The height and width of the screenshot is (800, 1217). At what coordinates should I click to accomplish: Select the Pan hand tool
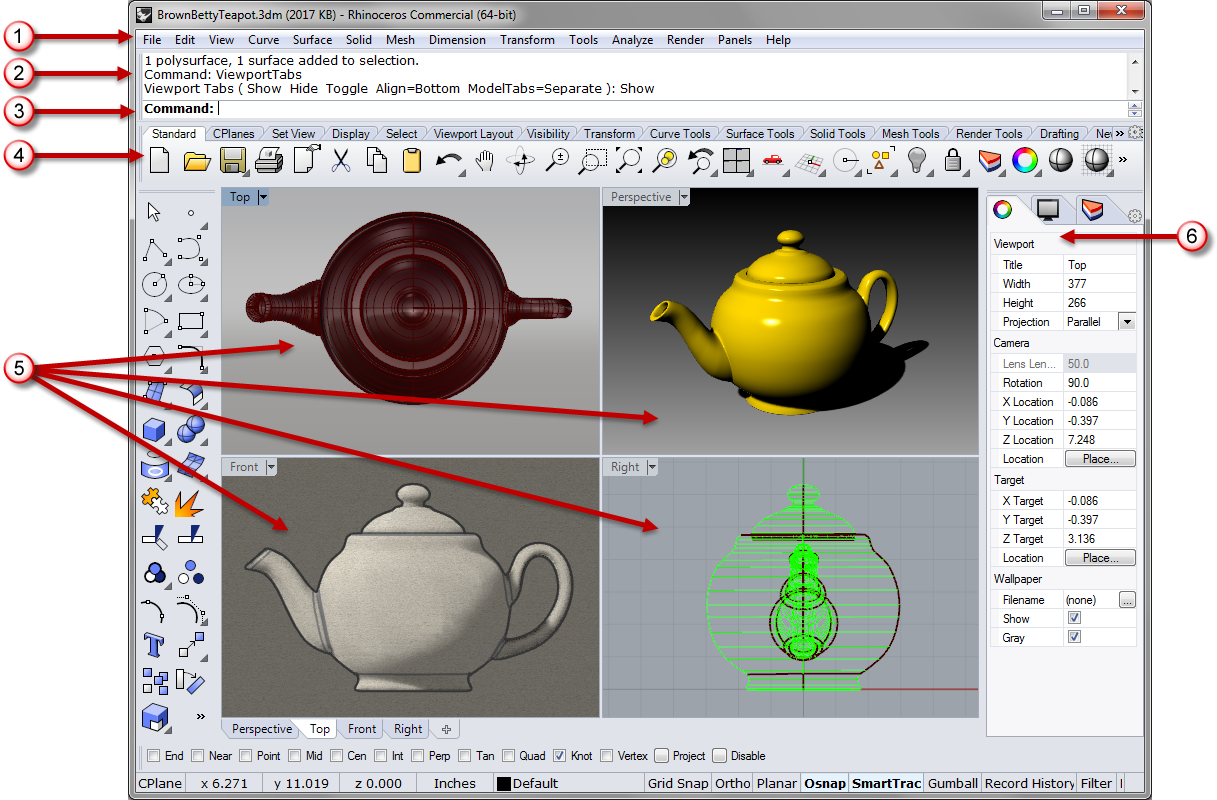(x=485, y=160)
